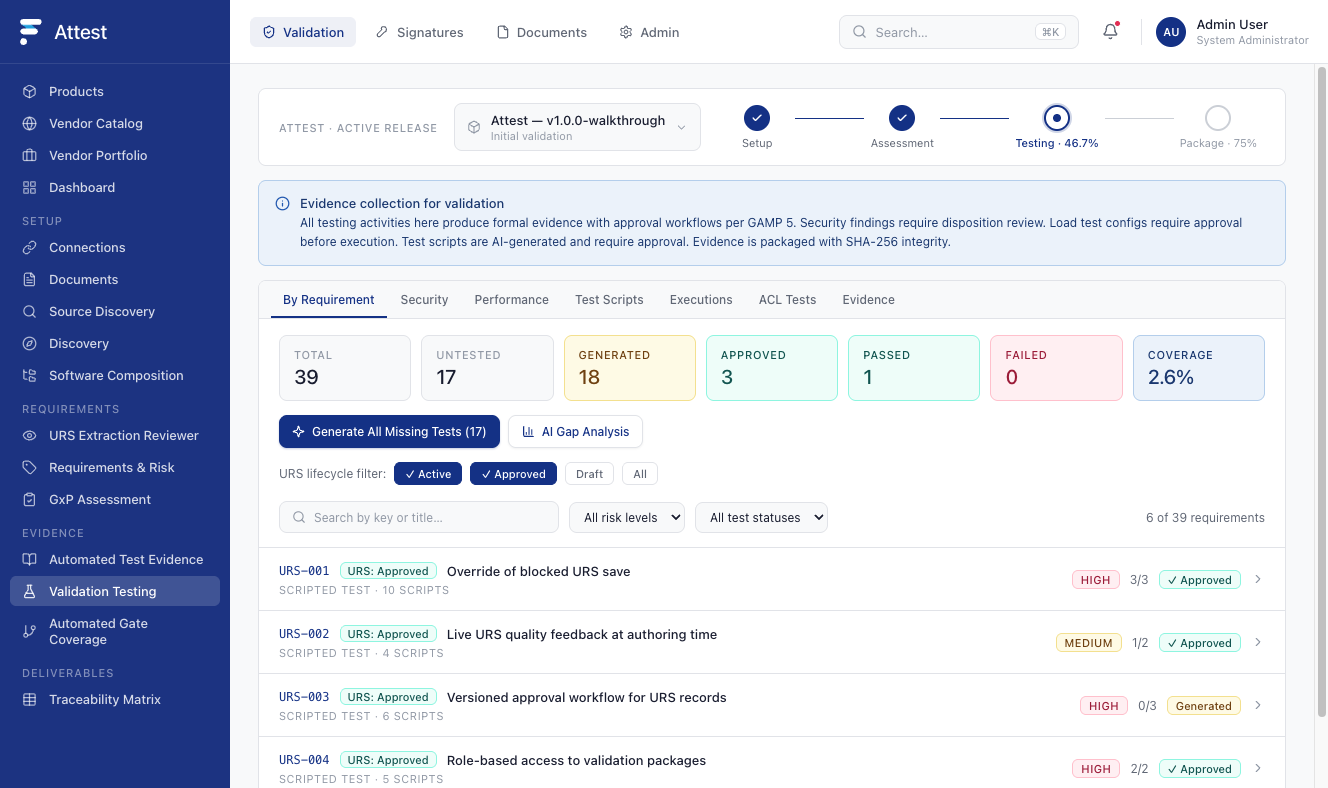Open the Executions tab
This screenshot has height=788, width=1328.
pyautogui.click(x=701, y=299)
